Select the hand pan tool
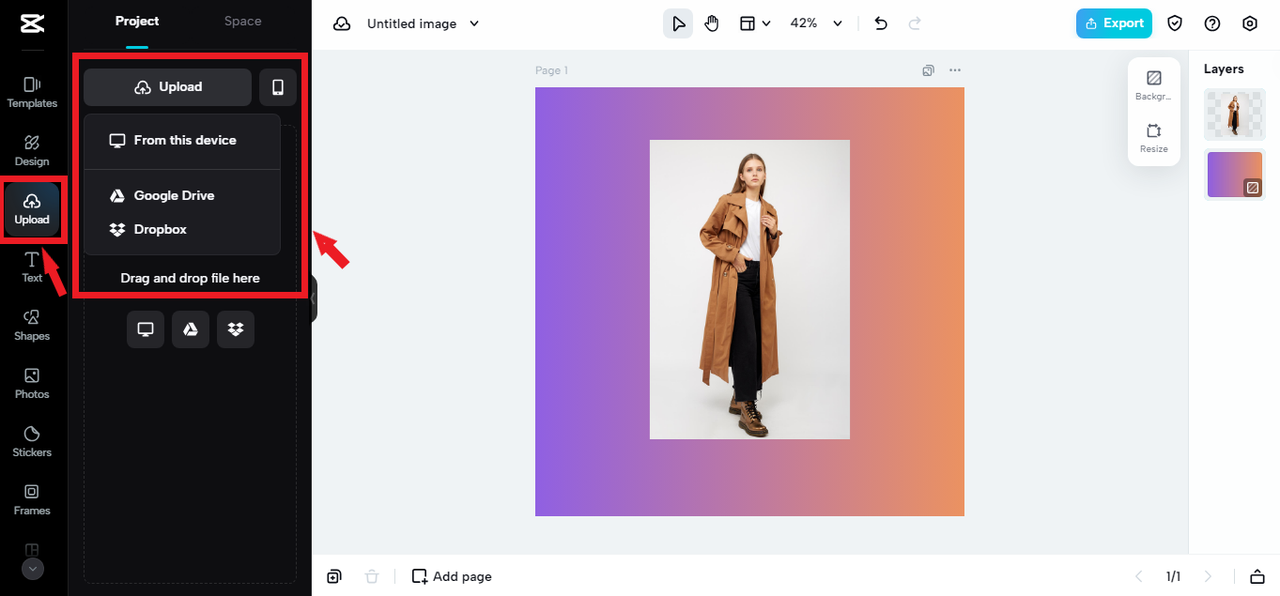 (x=712, y=23)
